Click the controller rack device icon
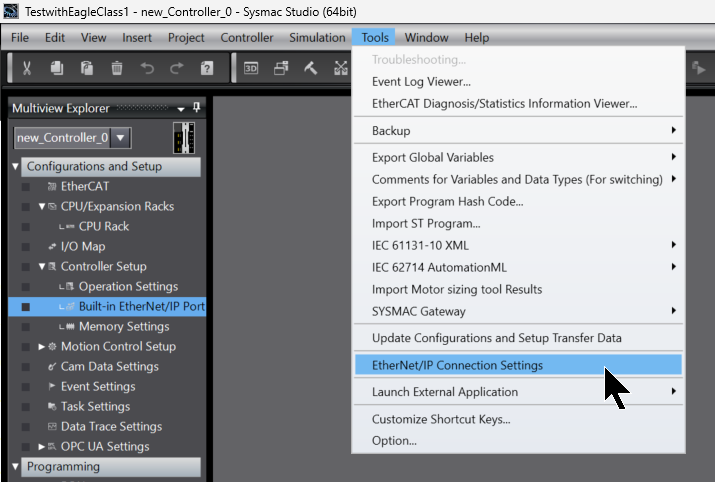The width and height of the screenshot is (715, 482). pyautogui.click(x=184, y=138)
